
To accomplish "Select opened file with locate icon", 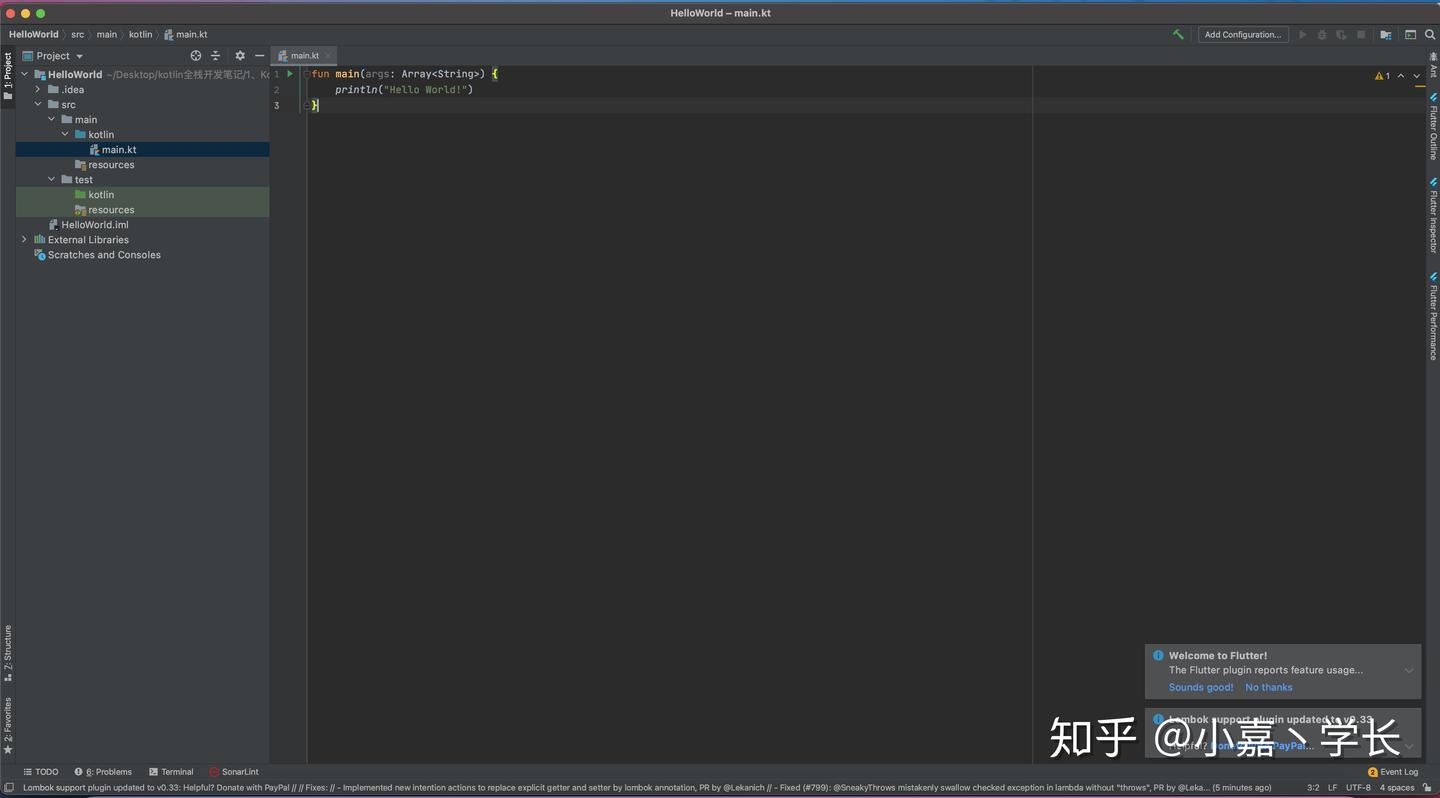I will click(x=196, y=55).
